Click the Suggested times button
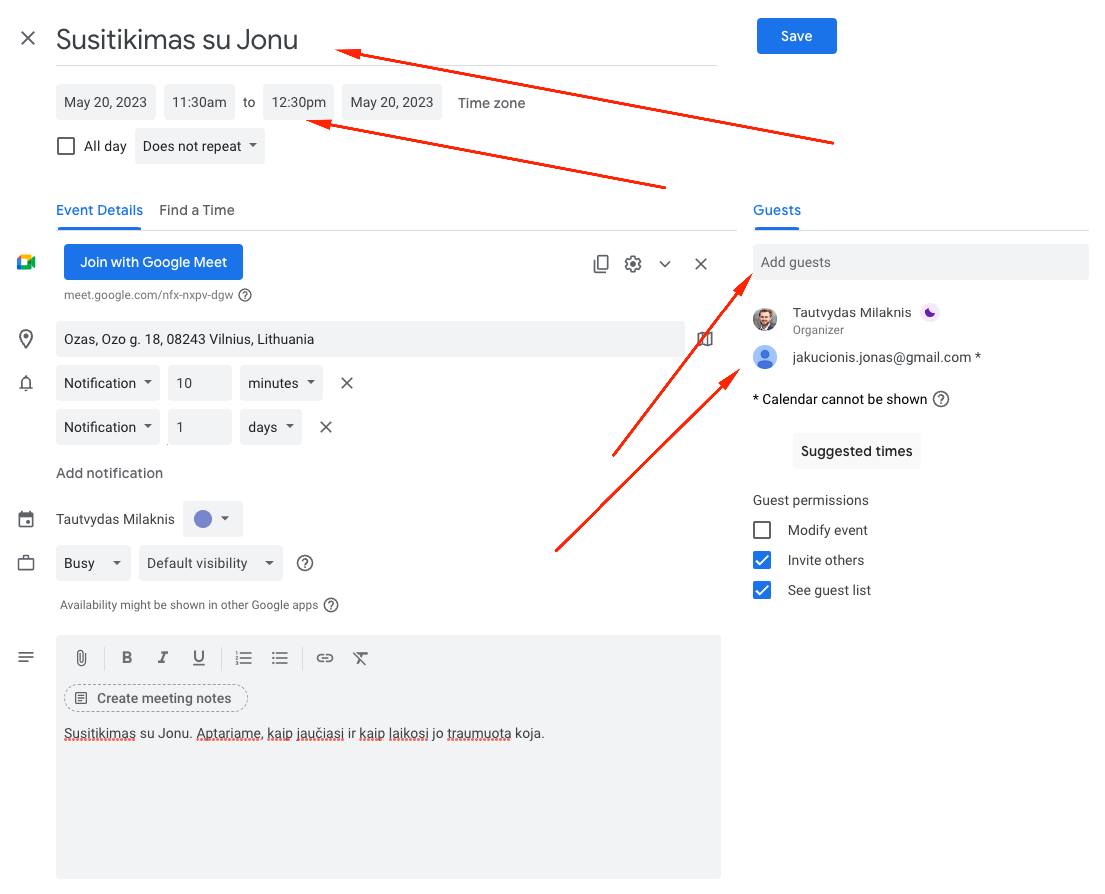1105x894 pixels. (856, 451)
